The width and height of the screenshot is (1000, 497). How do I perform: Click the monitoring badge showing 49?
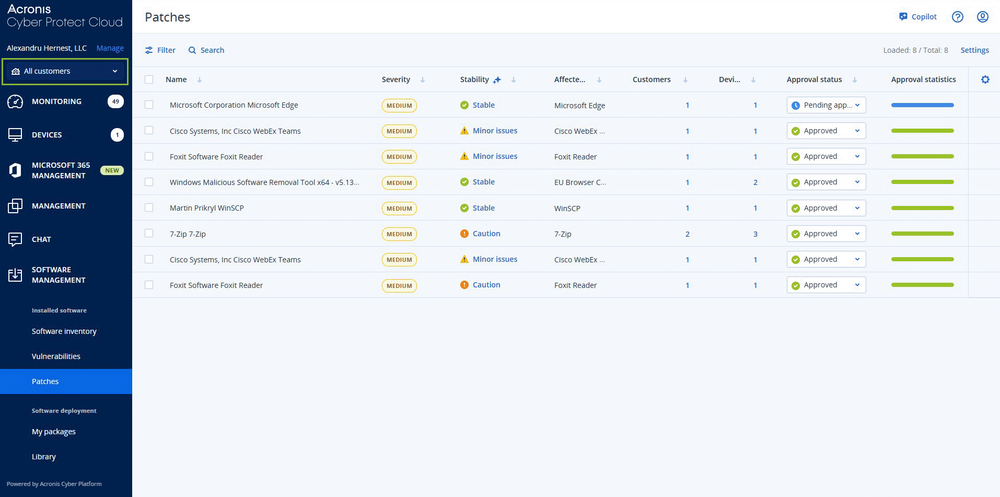pos(115,101)
